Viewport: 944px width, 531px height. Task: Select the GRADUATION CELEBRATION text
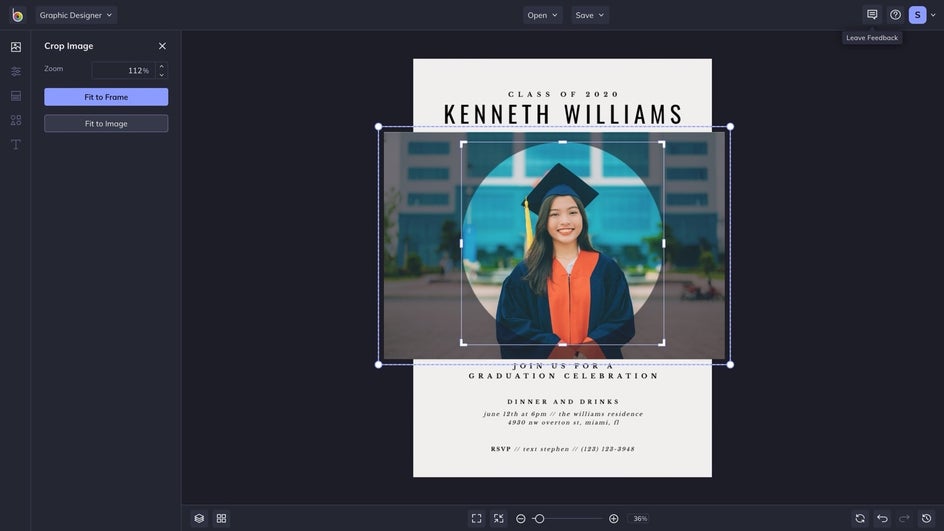coord(564,376)
